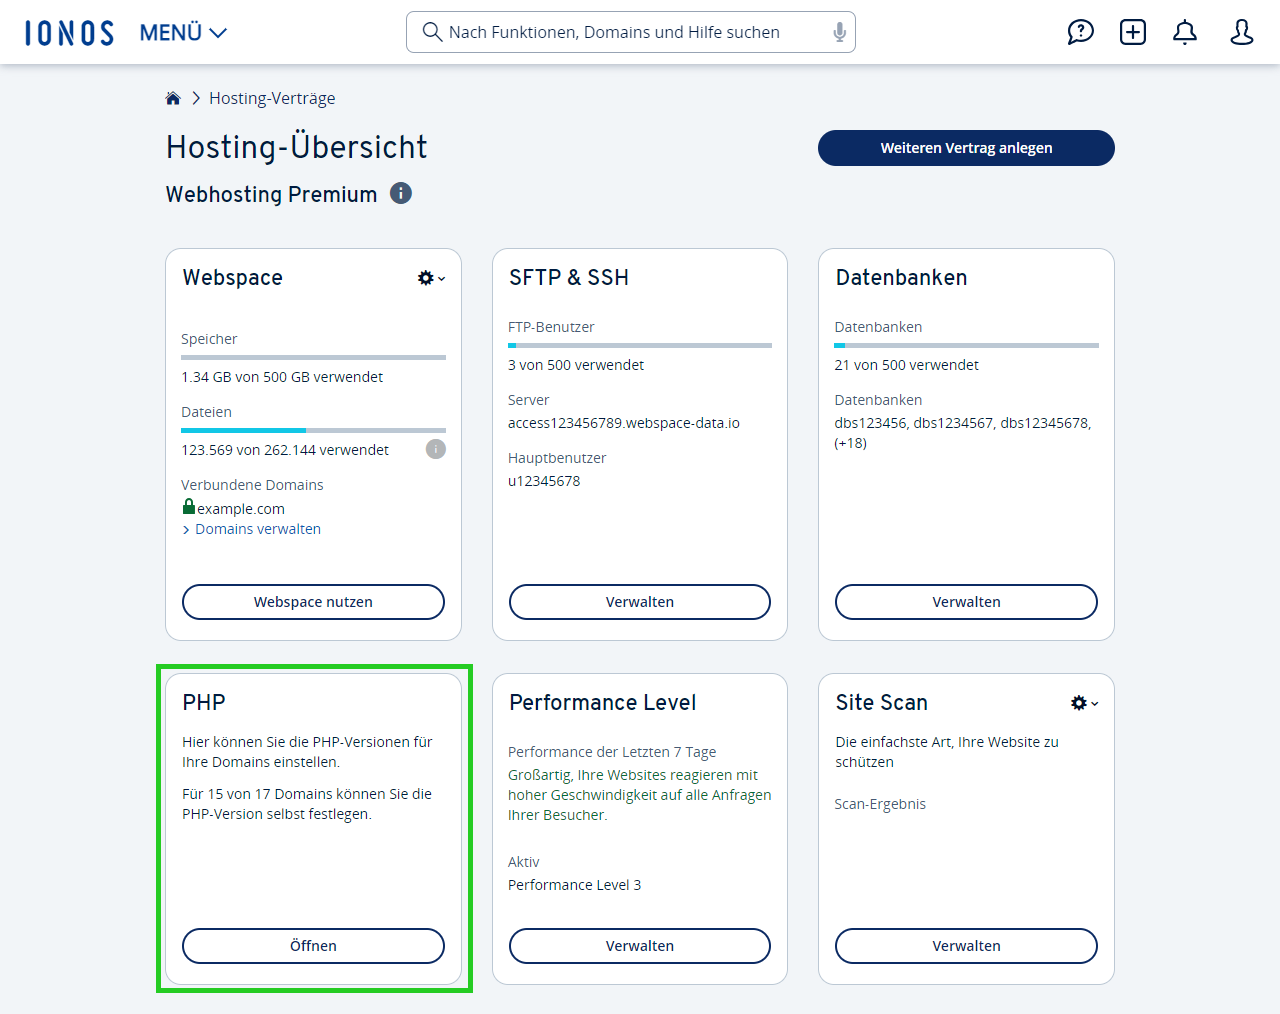This screenshot has height=1014, width=1280.
Task: Click the Öffnen button in PHP card
Action: click(313, 946)
